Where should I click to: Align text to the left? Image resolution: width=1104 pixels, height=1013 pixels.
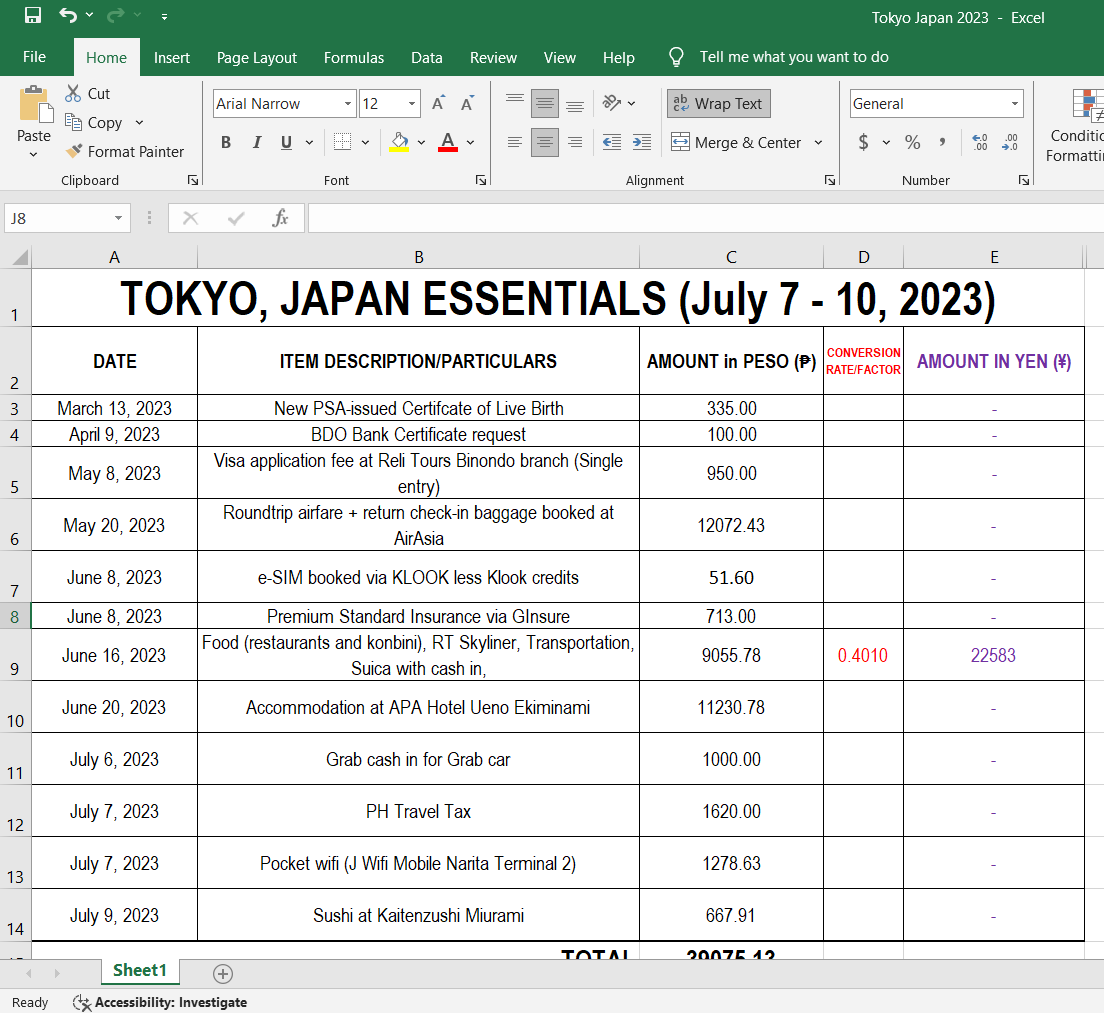(x=515, y=142)
